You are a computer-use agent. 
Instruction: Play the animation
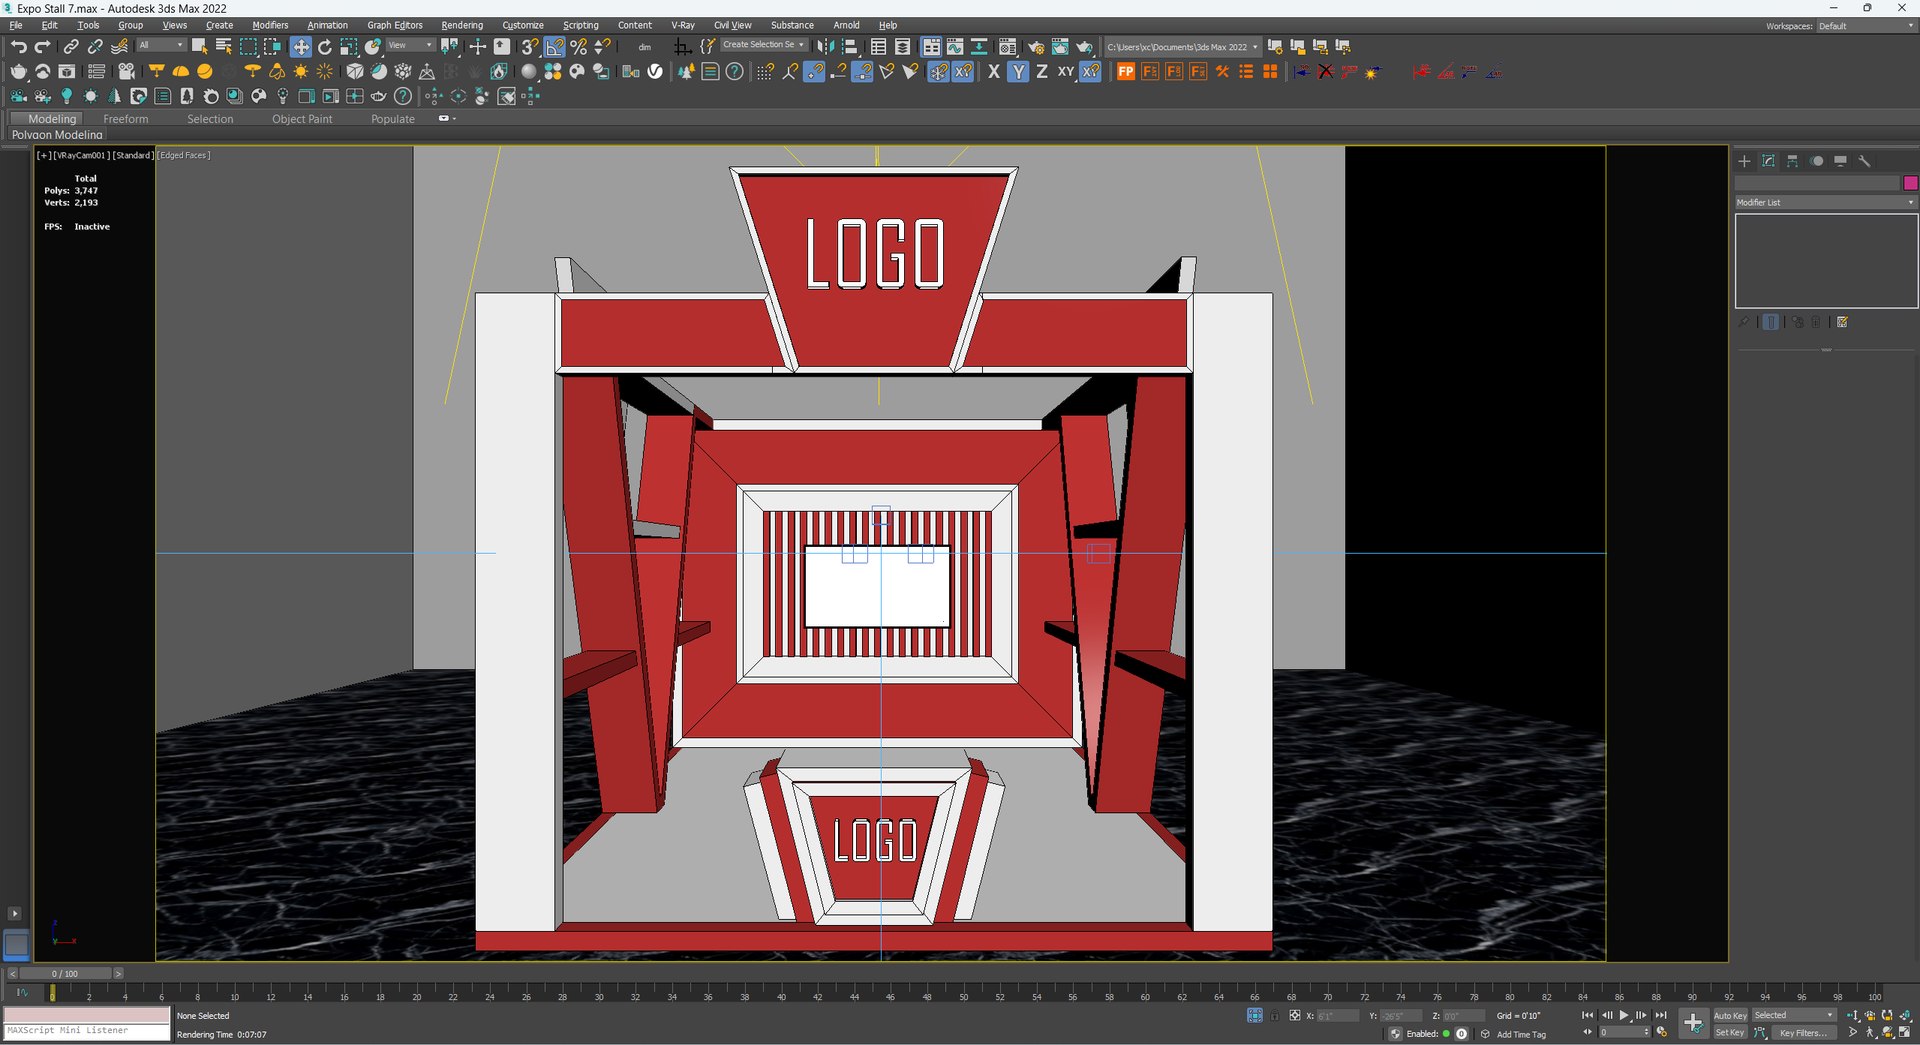(x=1624, y=1016)
